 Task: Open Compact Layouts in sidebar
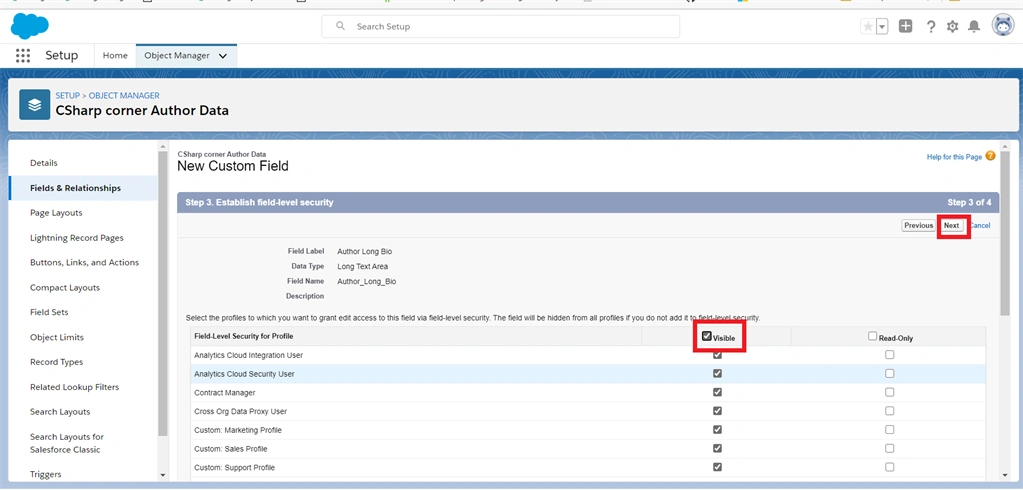point(65,288)
